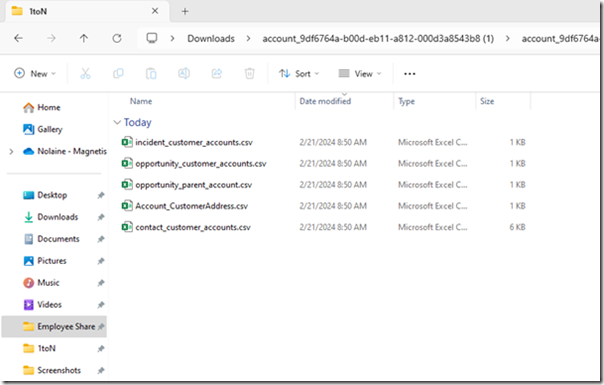Sort by the Size column header

(x=487, y=101)
